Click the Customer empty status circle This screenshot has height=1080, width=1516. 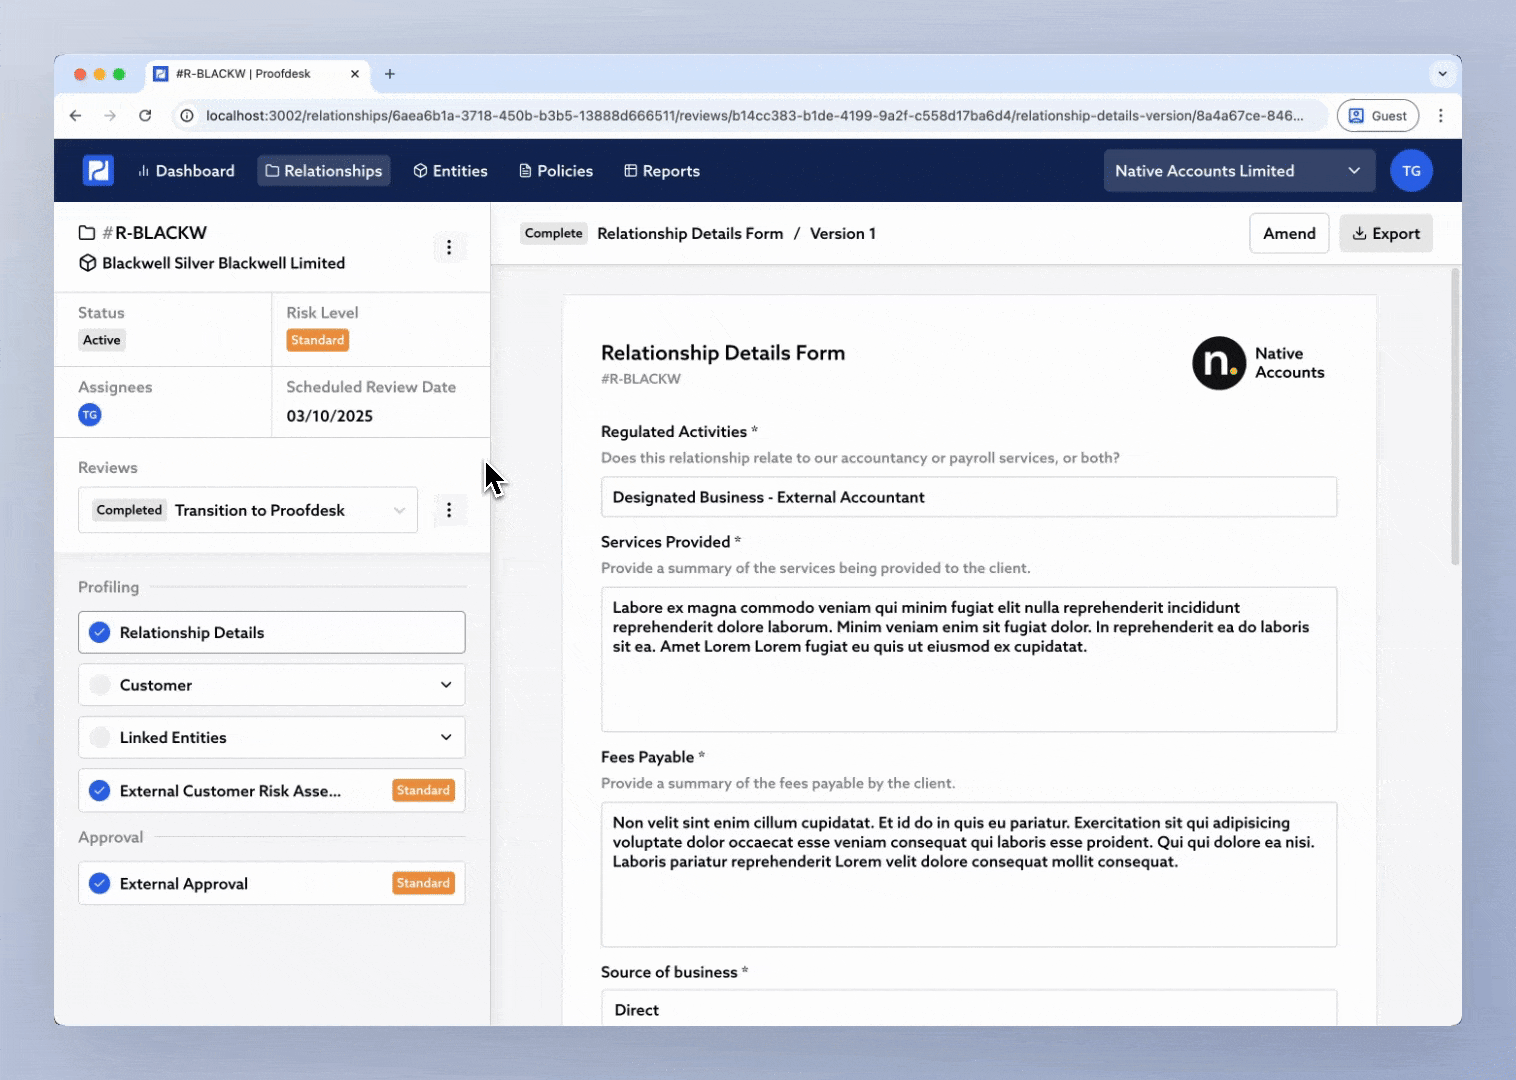pyautogui.click(x=100, y=685)
